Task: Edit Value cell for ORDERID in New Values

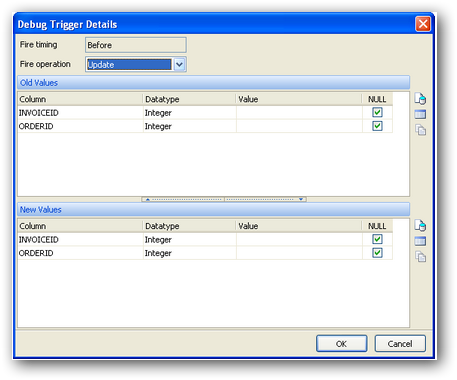Action: coord(299,253)
